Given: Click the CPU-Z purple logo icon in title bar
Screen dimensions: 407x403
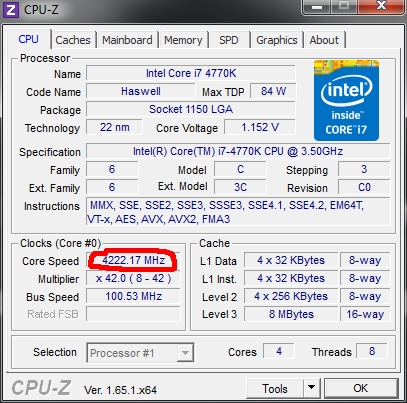Looking at the screenshot, I should pyautogui.click(x=10, y=10).
